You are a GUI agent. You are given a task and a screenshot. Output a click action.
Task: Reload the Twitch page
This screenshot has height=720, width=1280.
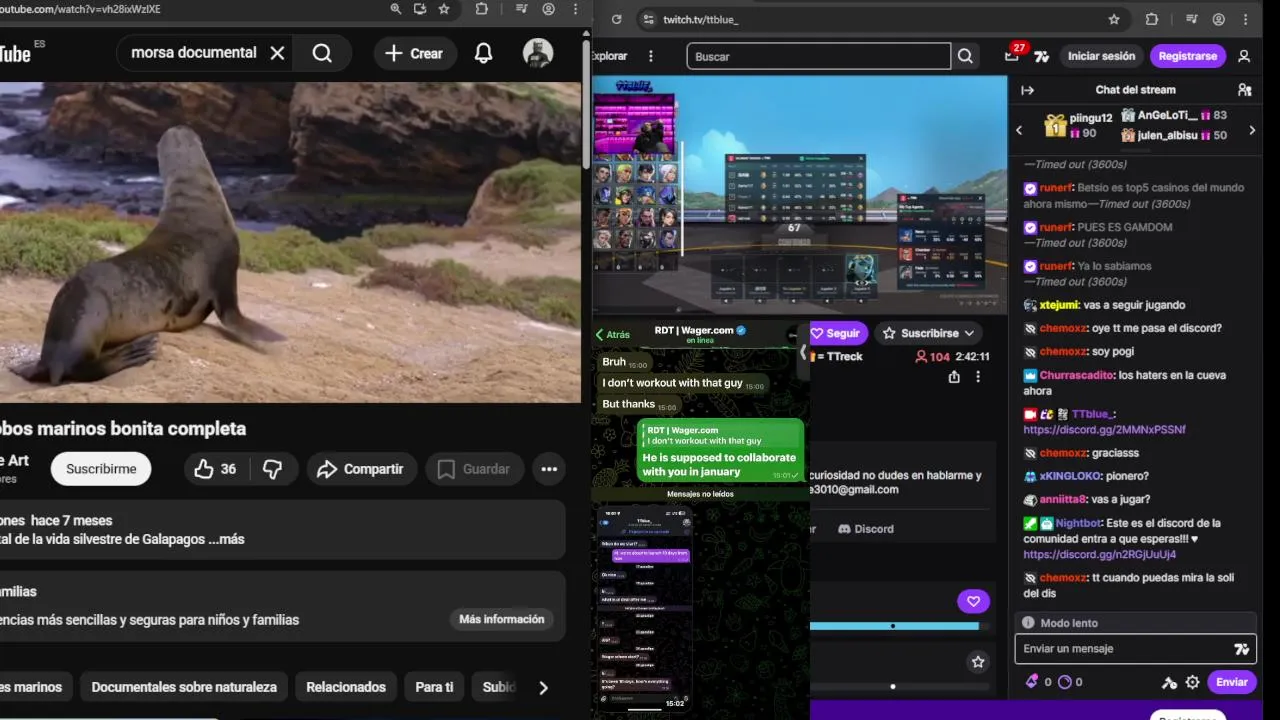click(617, 19)
